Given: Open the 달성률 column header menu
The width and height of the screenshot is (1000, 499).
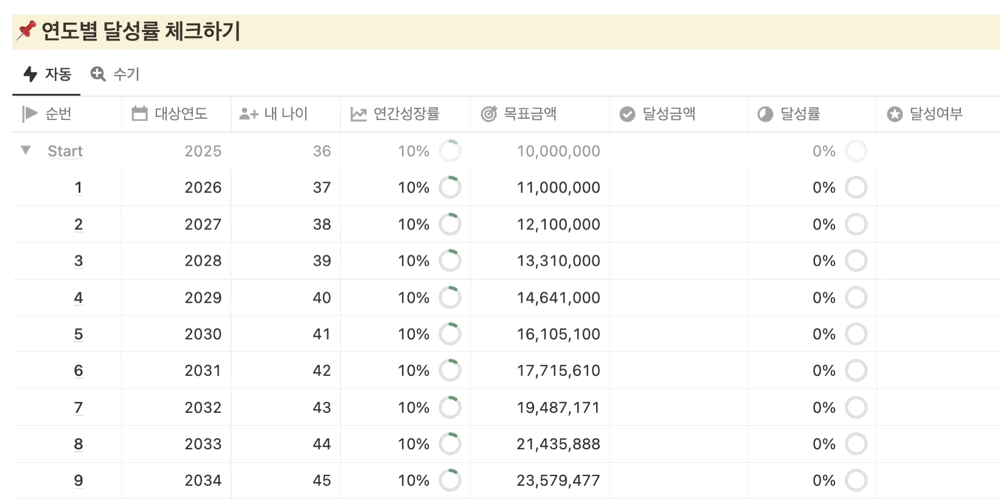Looking at the screenshot, I should (x=812, y=114).
